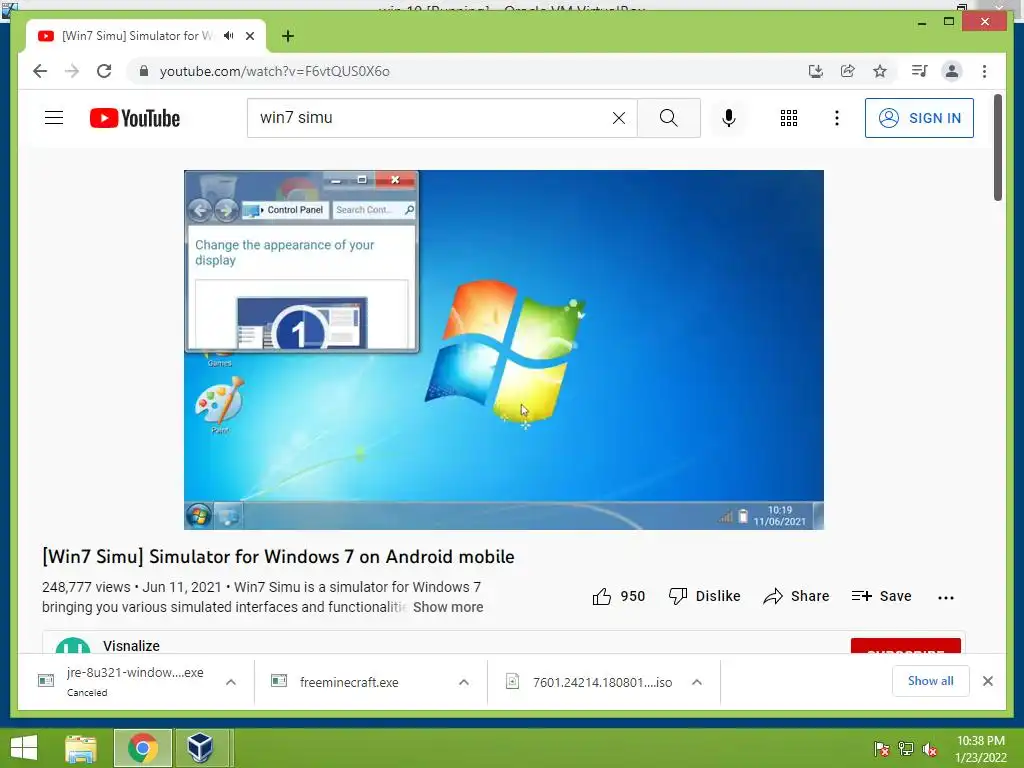Reload the YouTube page
The height and width of the screenshot is (768, 1024).
pyautogui.click(x=104, y=71)
